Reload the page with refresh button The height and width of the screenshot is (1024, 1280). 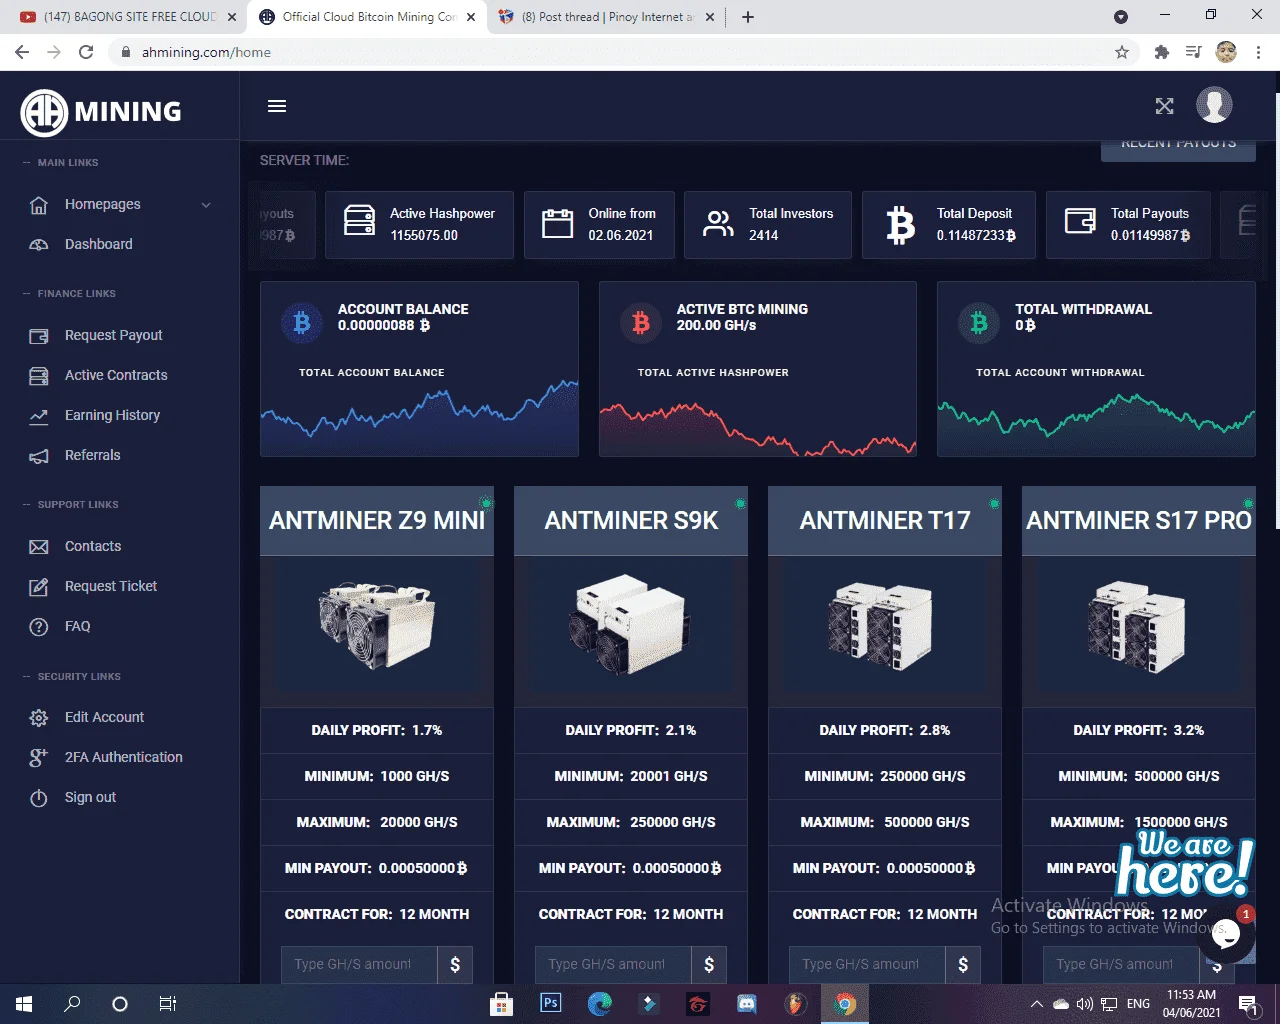pyautogui.click(x=86, y=52)
